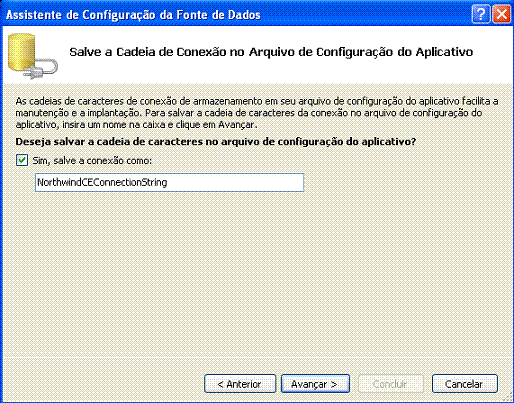Close the data source wizard window
Image resolution: width=514 pixels, height=403 pixels.
coord(502,15)
